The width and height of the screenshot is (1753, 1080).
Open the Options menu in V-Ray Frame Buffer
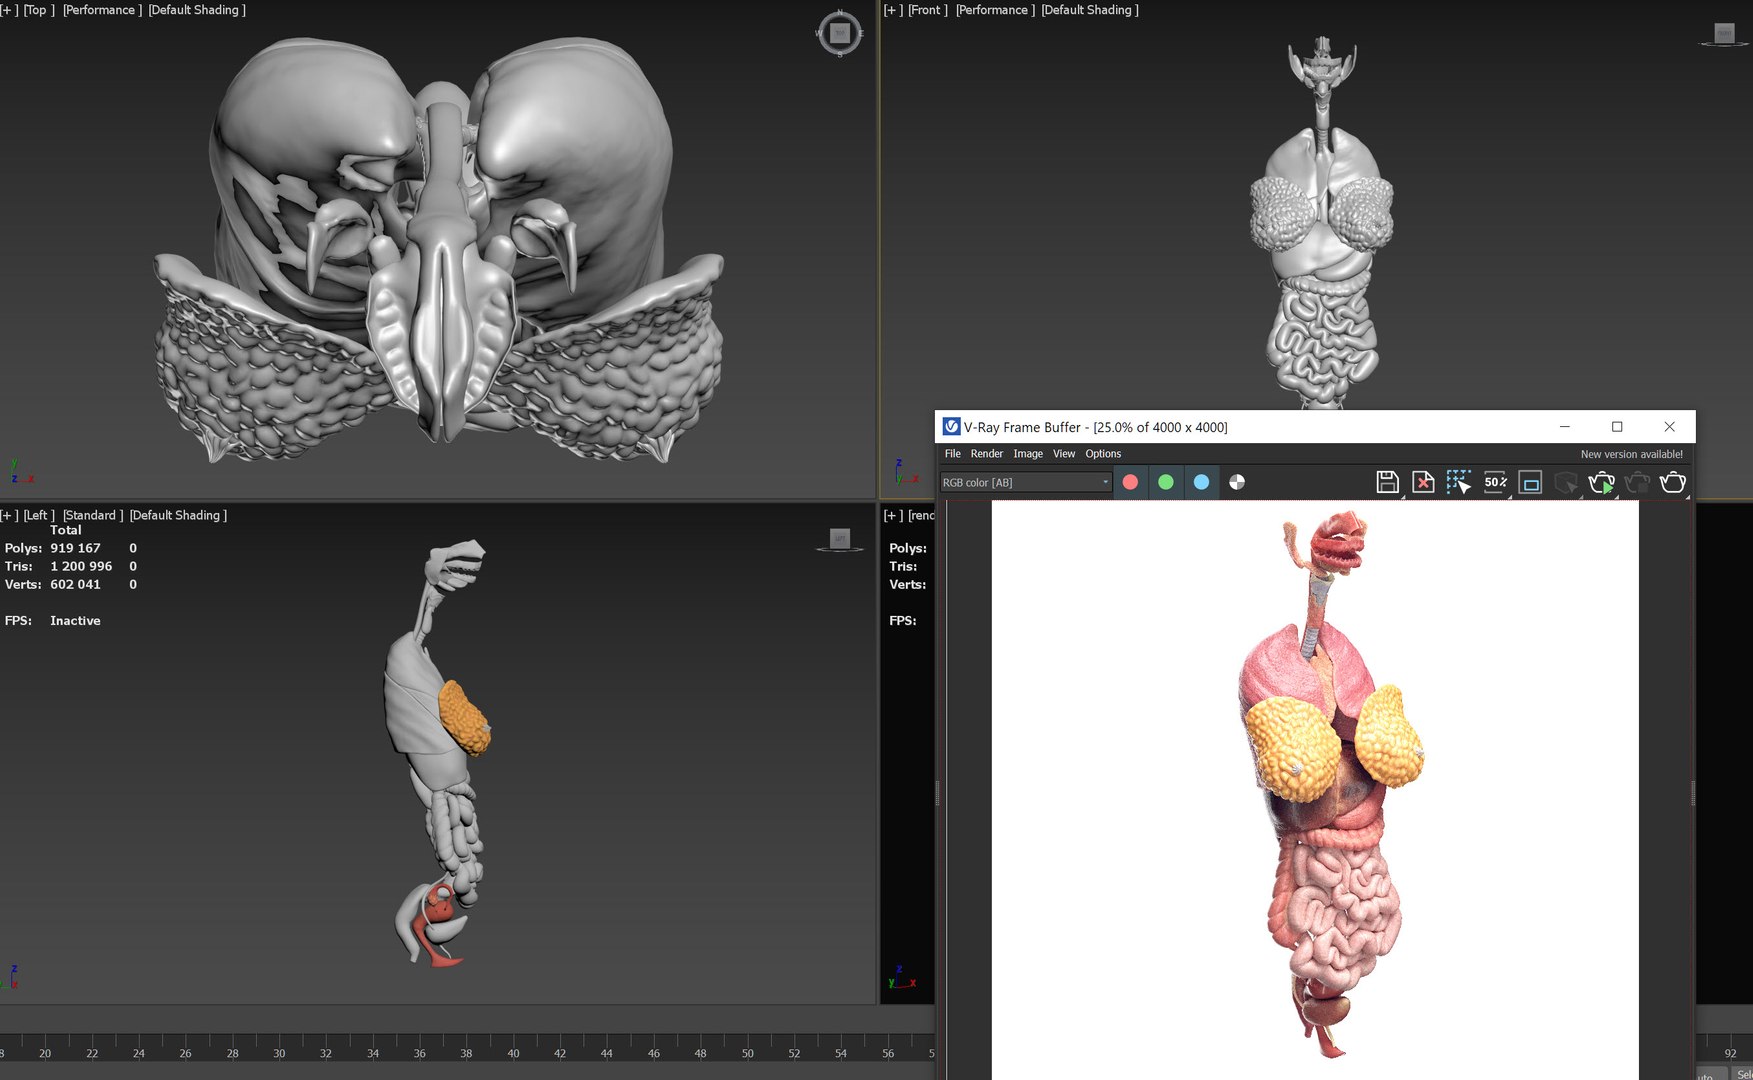click(x=1103, y=454)
